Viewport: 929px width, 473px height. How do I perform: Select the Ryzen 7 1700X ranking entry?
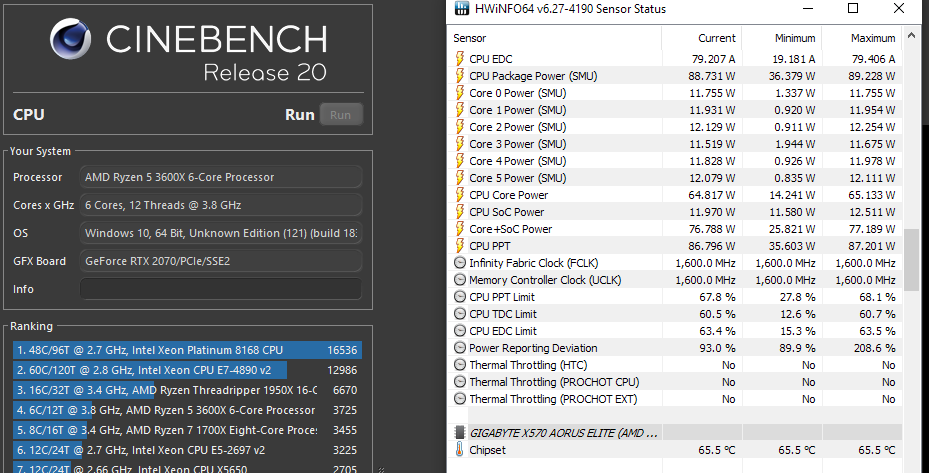click(187, 430)
